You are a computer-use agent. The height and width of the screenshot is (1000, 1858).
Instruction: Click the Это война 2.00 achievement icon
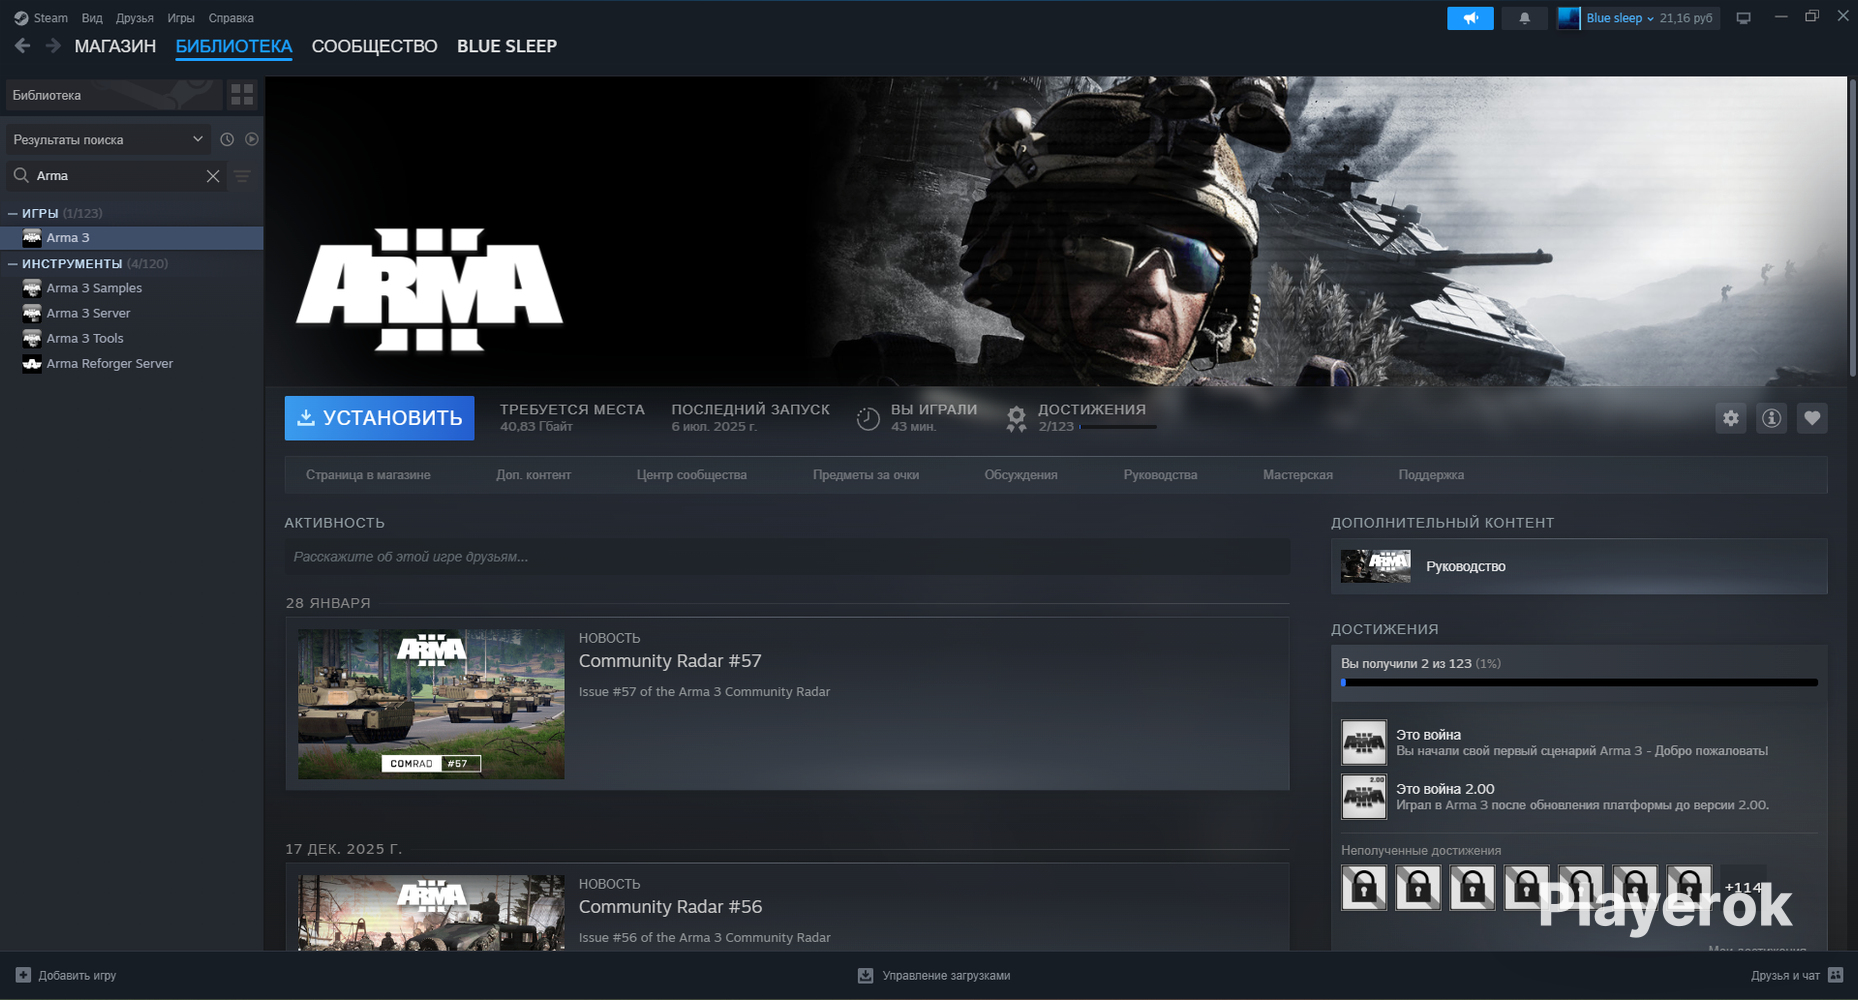coord(1364,797)
